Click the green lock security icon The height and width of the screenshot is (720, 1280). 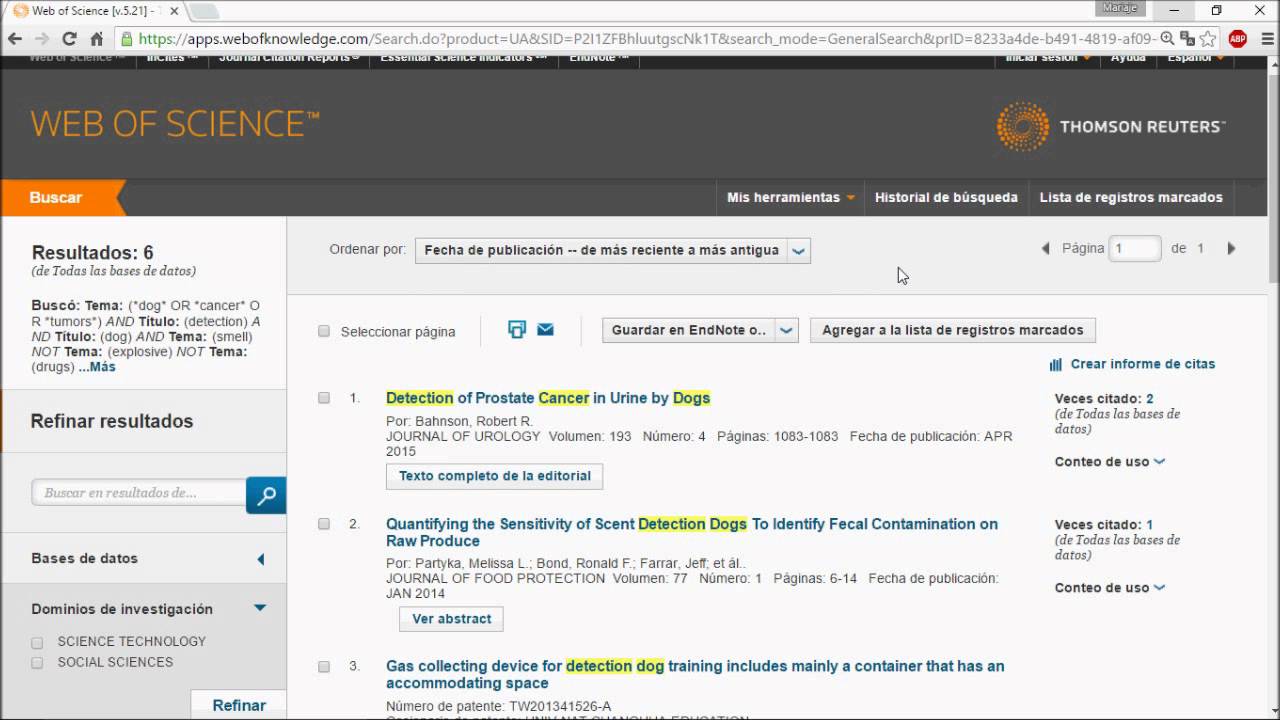coord(126,39)
